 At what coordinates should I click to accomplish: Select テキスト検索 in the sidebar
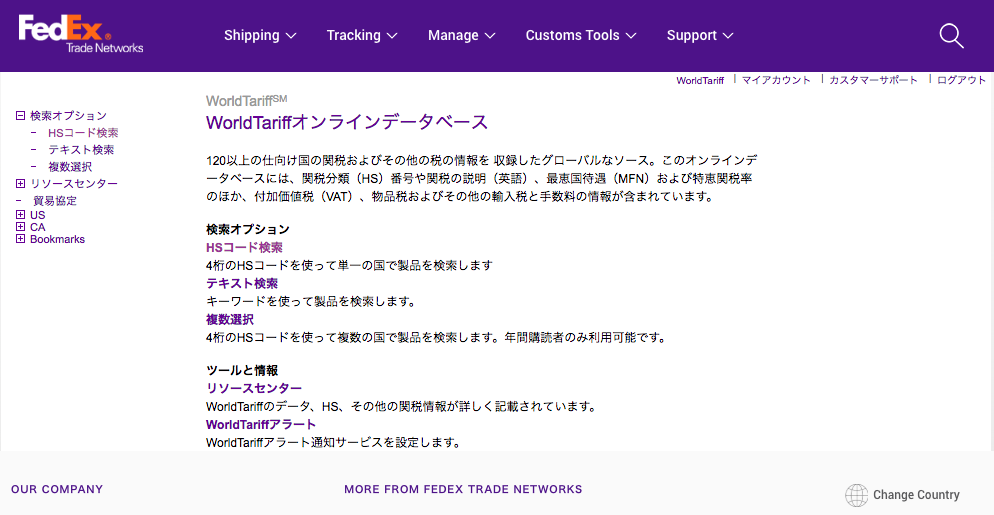pos(81,150)
